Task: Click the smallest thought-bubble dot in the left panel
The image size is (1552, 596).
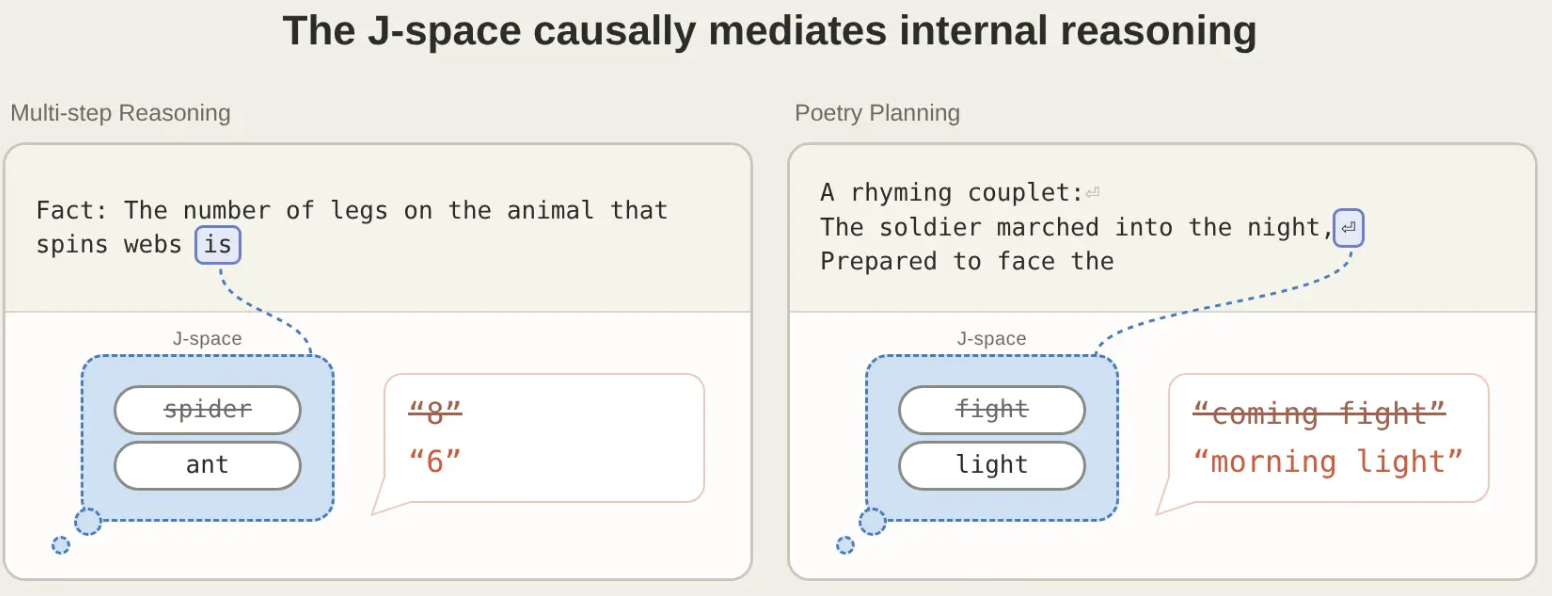Action: (60, 545)
